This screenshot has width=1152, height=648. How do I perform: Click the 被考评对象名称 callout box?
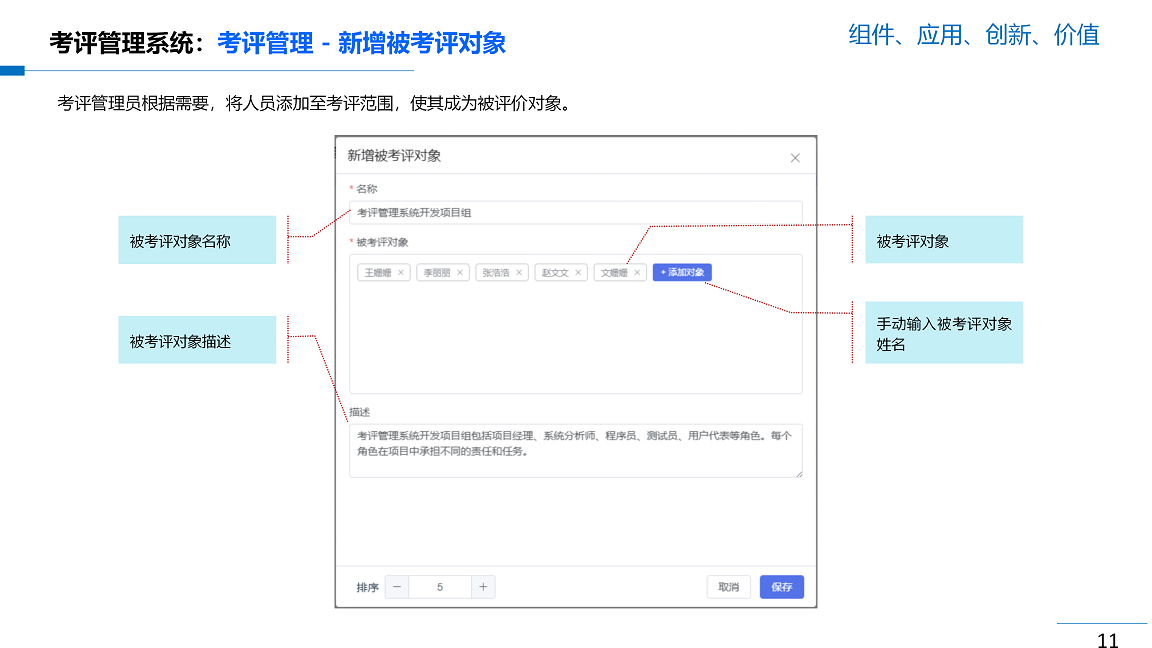tap(197, 240)
